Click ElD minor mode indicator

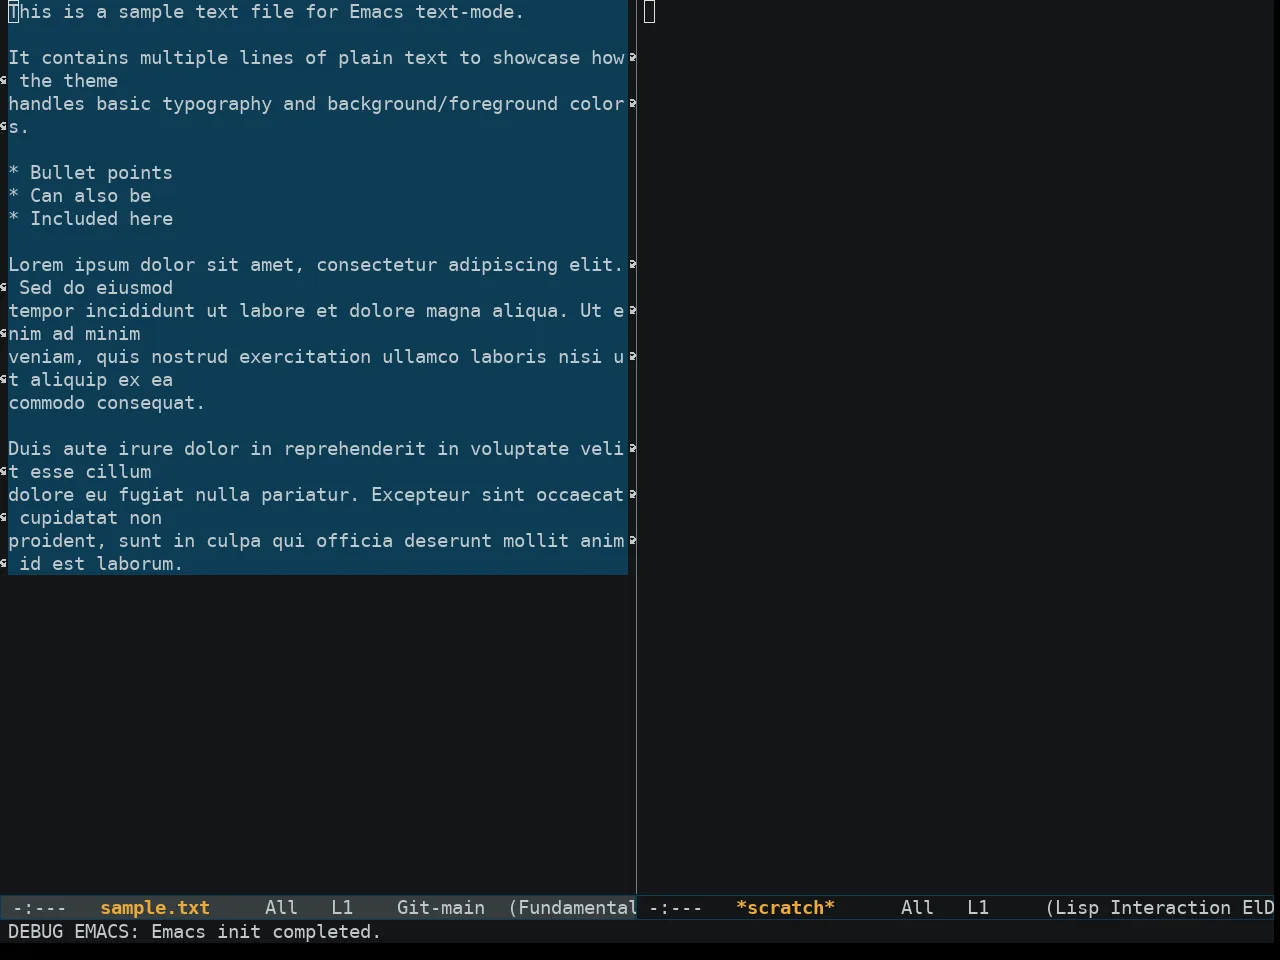1259,908
